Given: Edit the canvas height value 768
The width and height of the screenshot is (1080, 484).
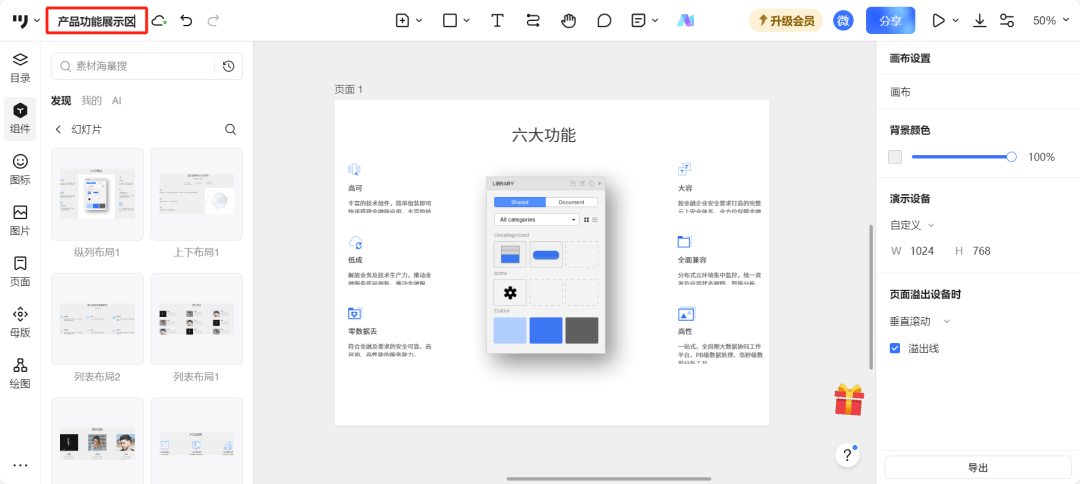Looking at the screenshot, I should [x=982, y=251].
